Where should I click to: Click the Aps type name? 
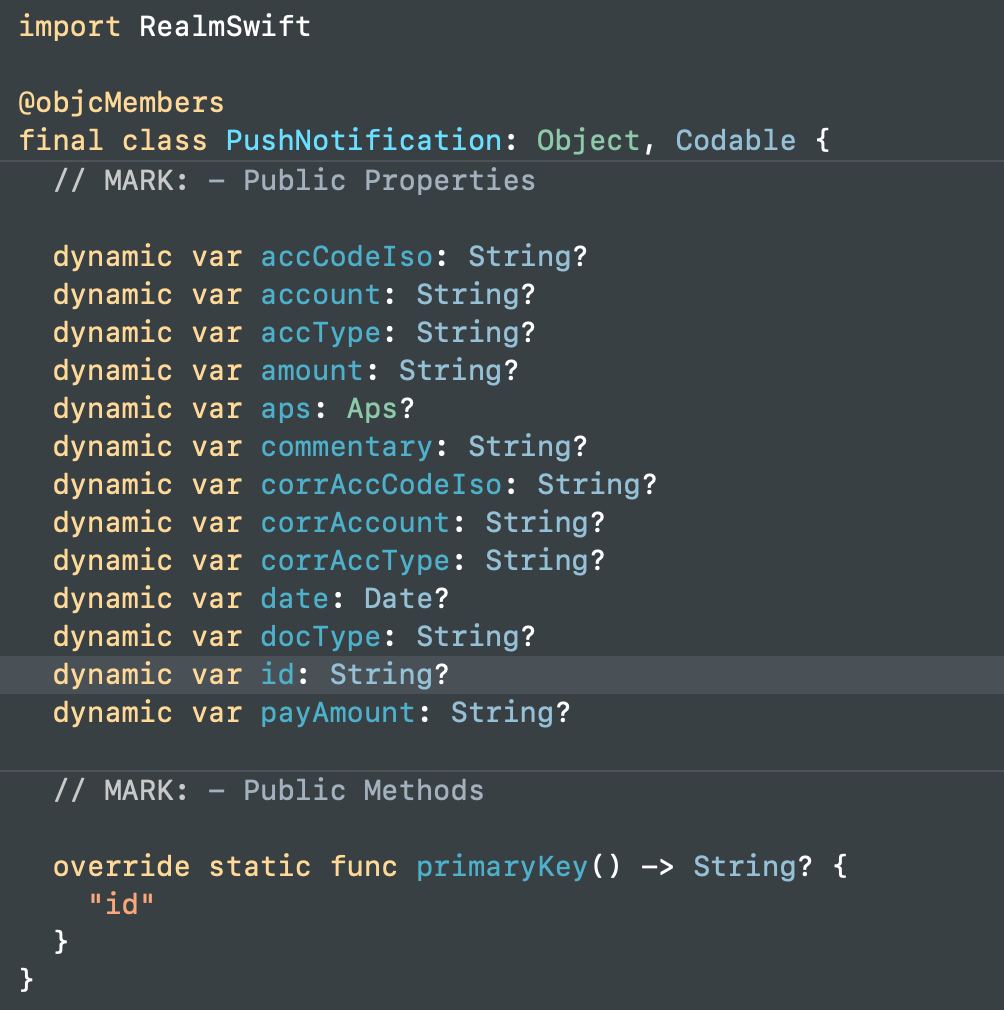click(x=372, y=410)
